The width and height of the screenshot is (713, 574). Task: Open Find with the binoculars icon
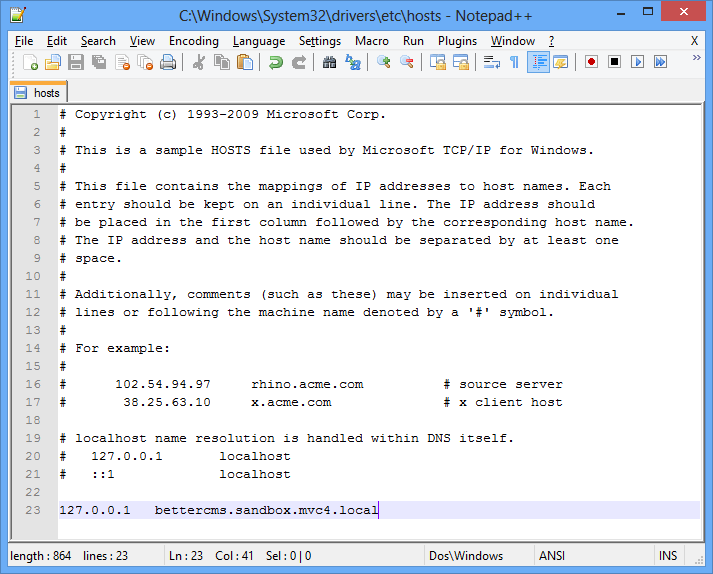click(329, 62)
